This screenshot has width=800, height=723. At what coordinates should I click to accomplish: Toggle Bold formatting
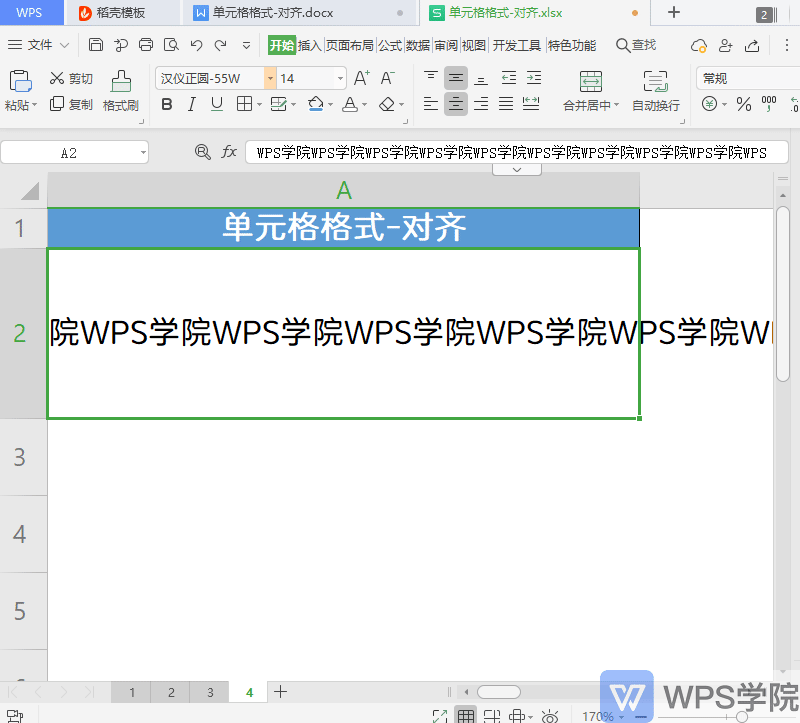point(166,105)
